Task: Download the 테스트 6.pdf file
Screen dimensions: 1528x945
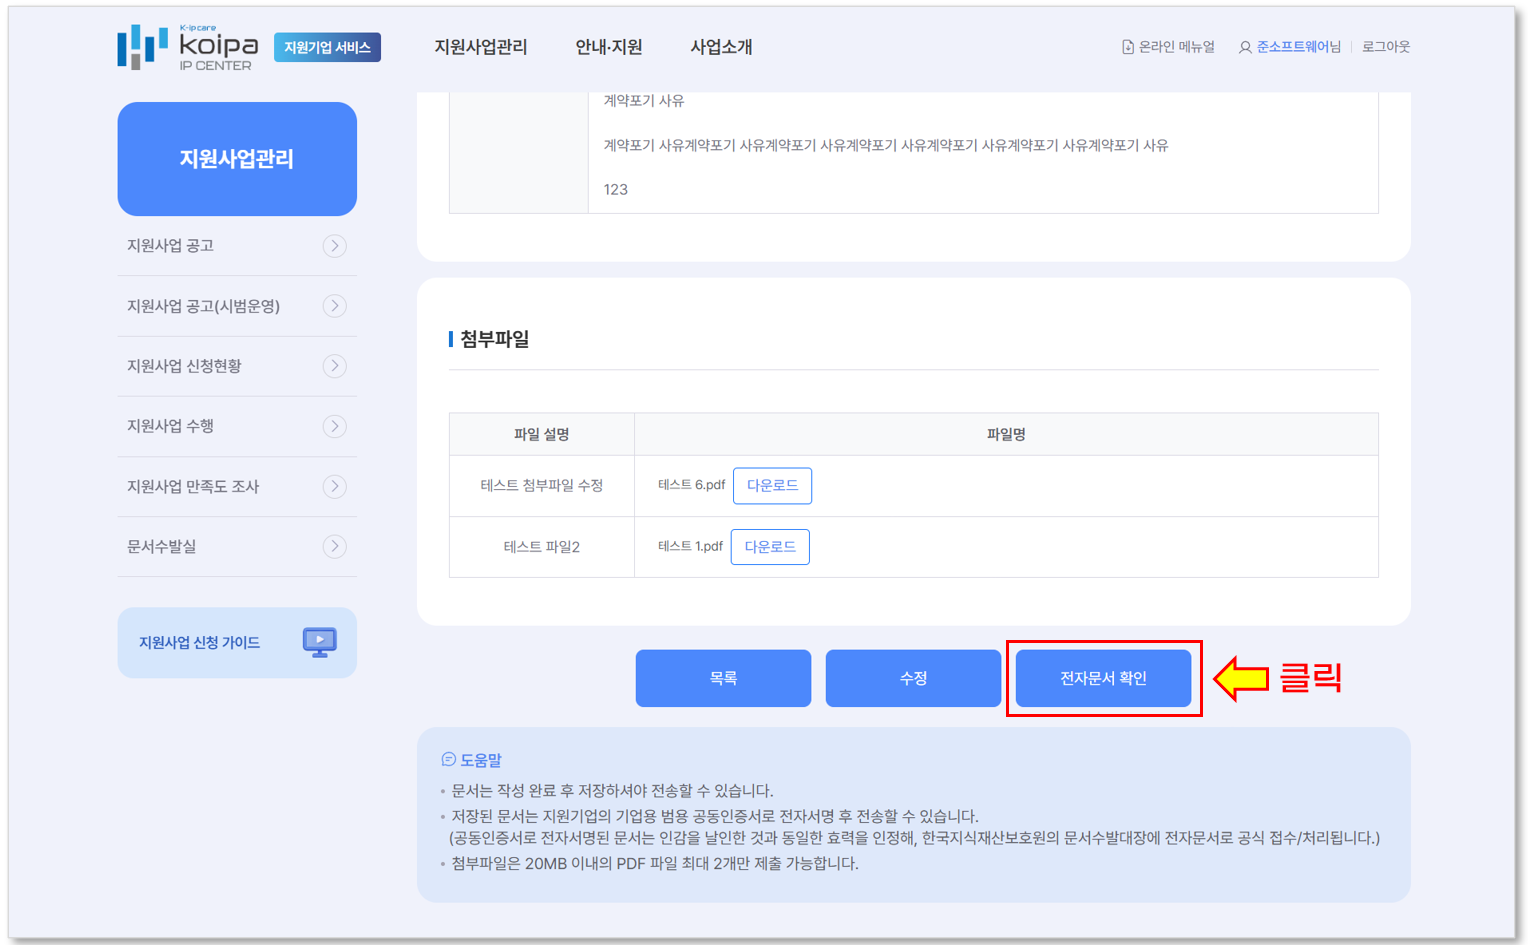Action: point(772,486)
